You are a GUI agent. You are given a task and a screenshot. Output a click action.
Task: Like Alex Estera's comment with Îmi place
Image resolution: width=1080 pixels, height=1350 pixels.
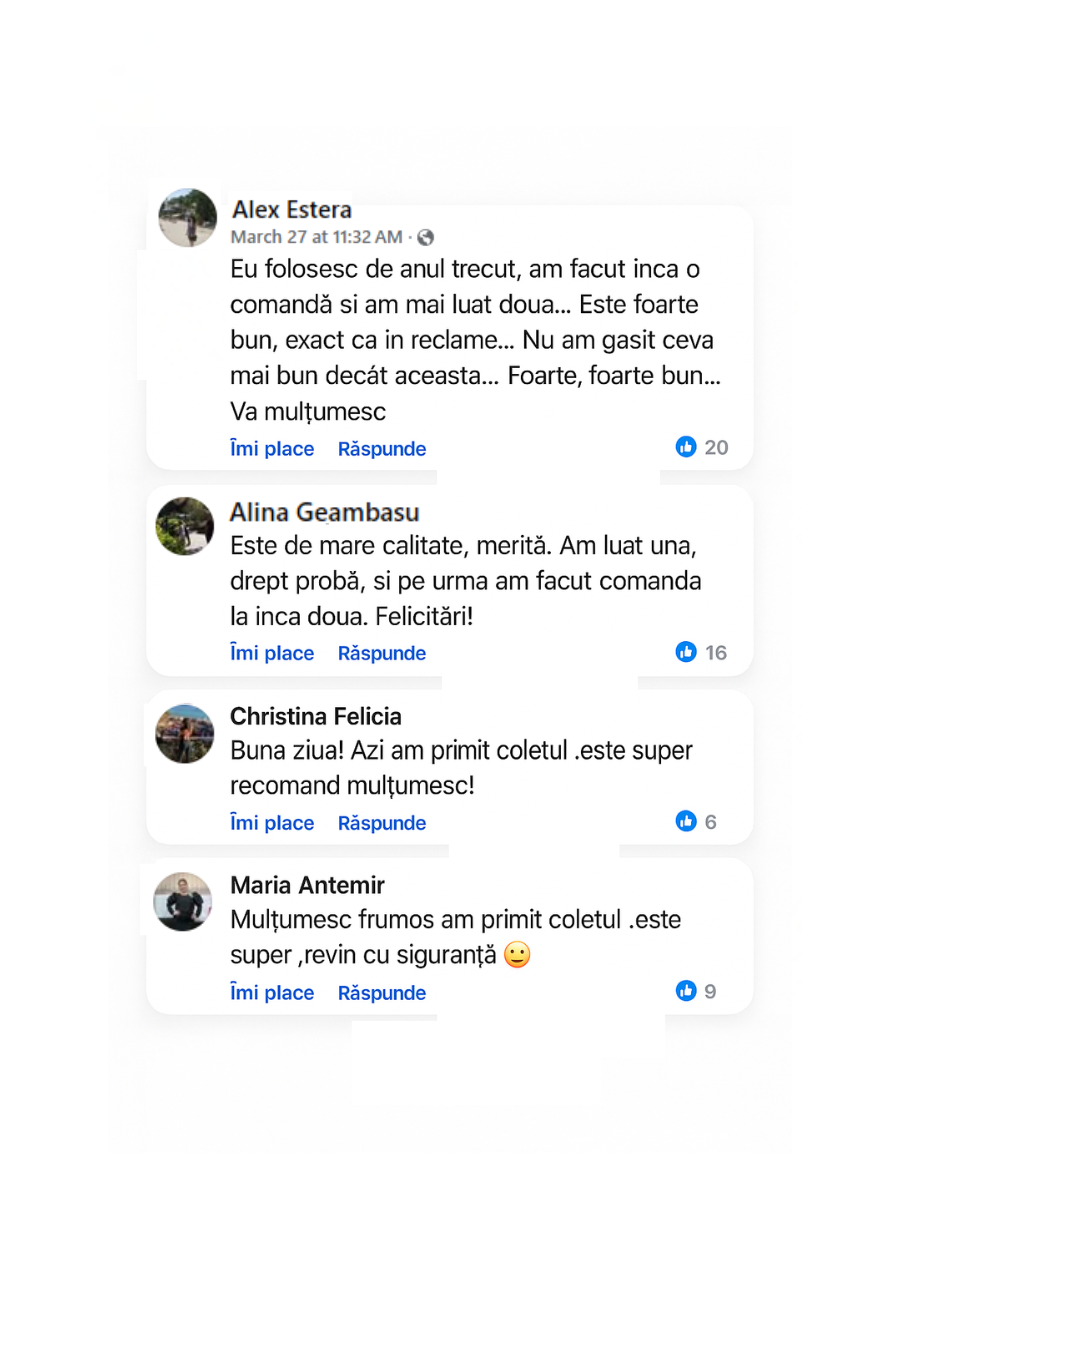pos(272,449)
